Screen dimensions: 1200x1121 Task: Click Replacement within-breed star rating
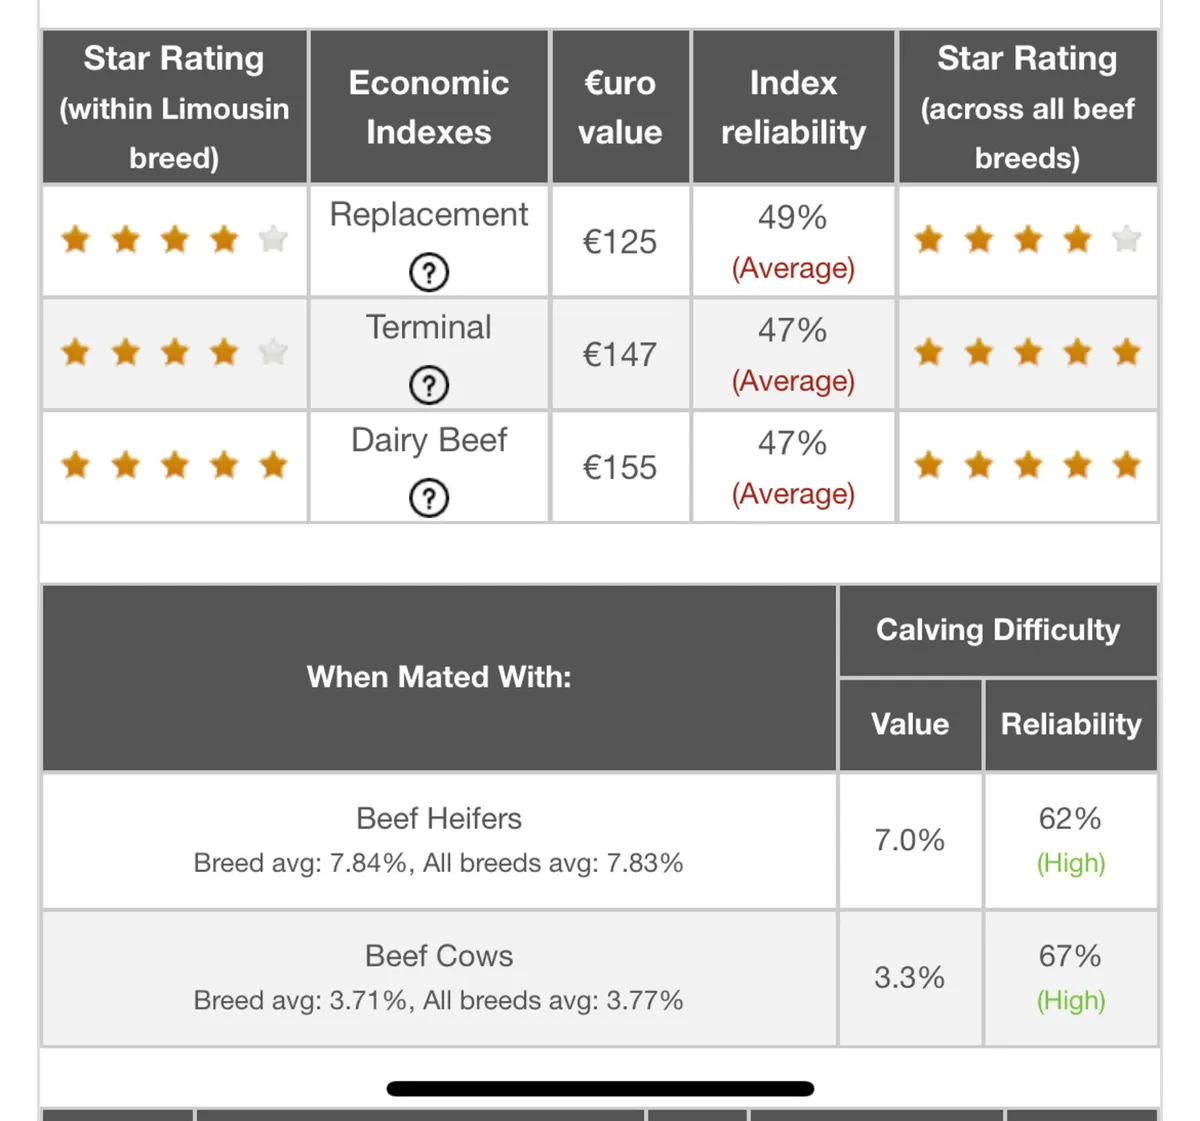click(x=174, y=240)
